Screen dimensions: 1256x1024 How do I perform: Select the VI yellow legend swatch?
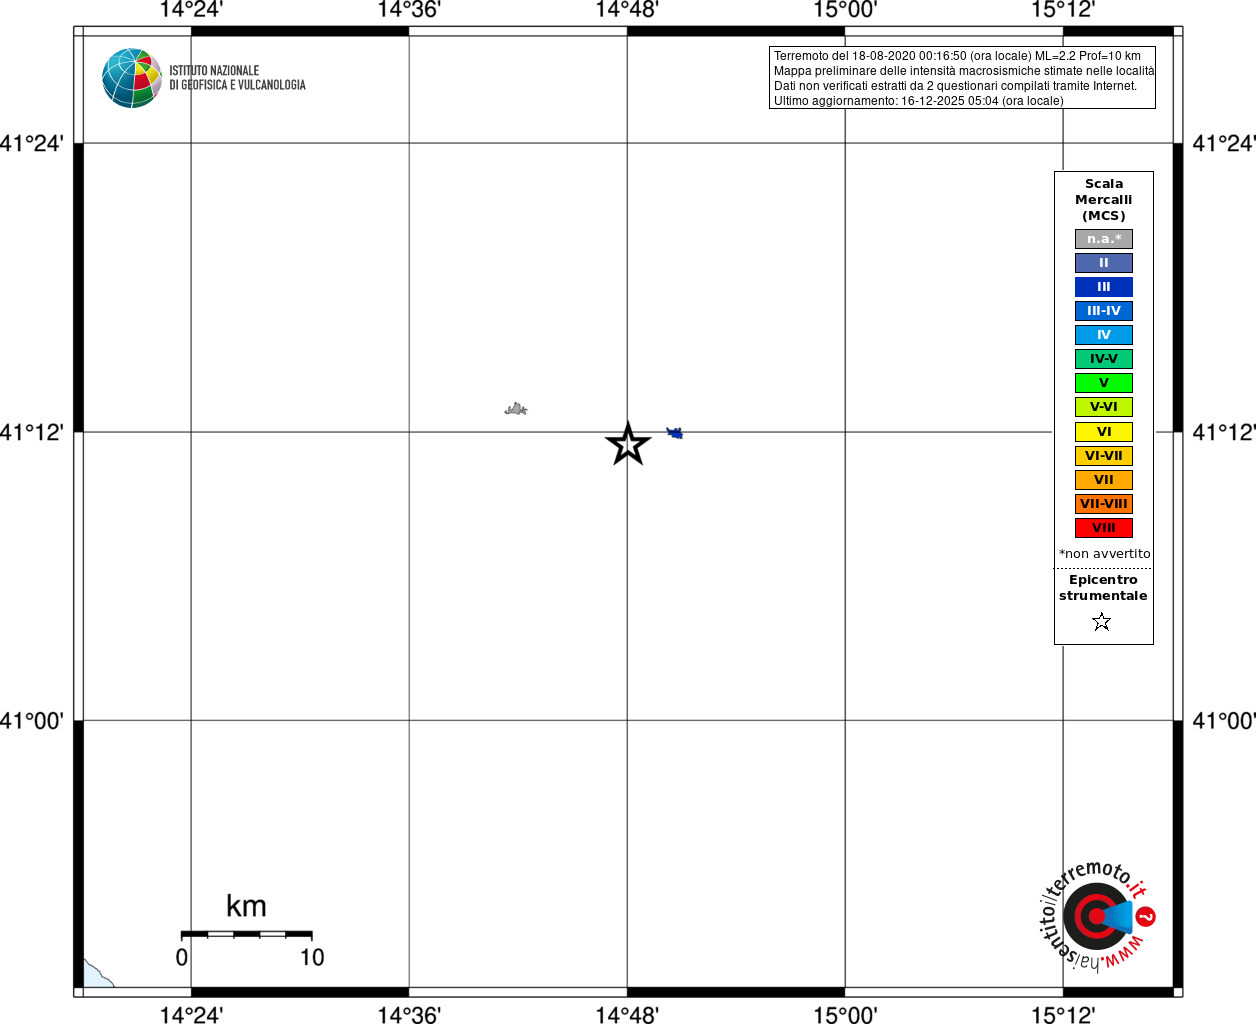click(1104, 432)
